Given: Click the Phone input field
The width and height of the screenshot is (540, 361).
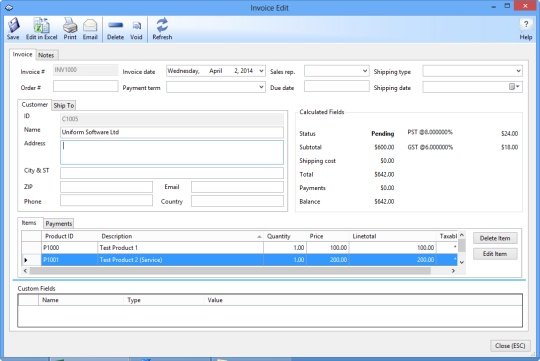Looking at the screenshot, I should (x=106, y=200).
